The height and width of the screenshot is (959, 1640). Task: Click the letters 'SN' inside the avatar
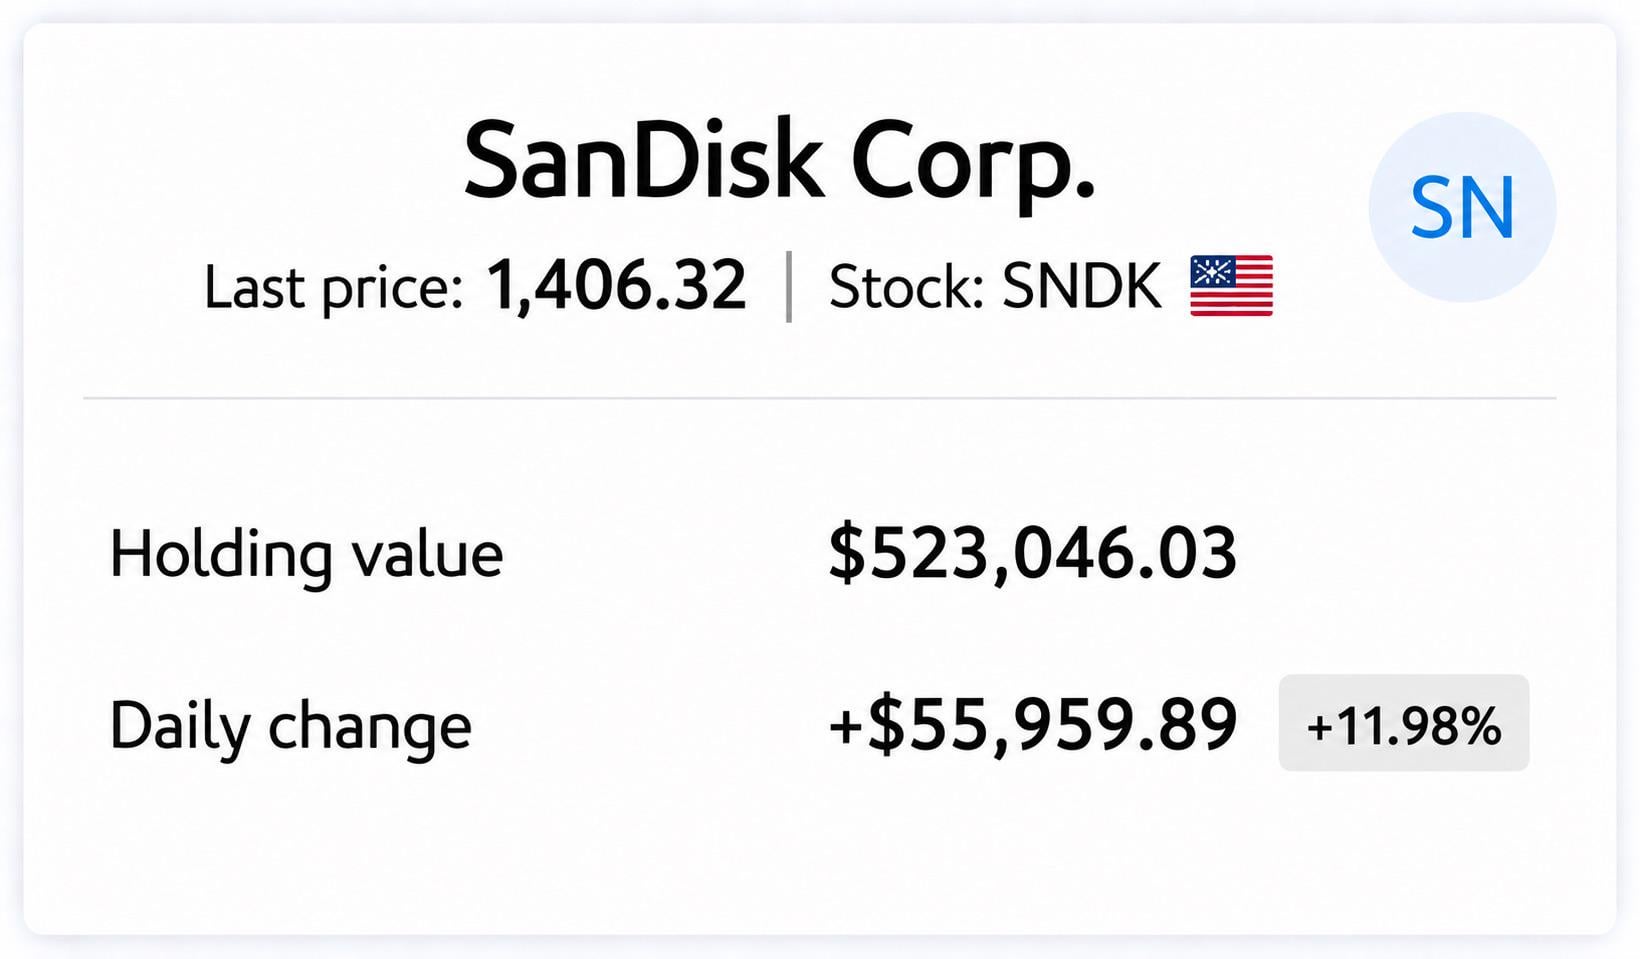pos(1462,208)
